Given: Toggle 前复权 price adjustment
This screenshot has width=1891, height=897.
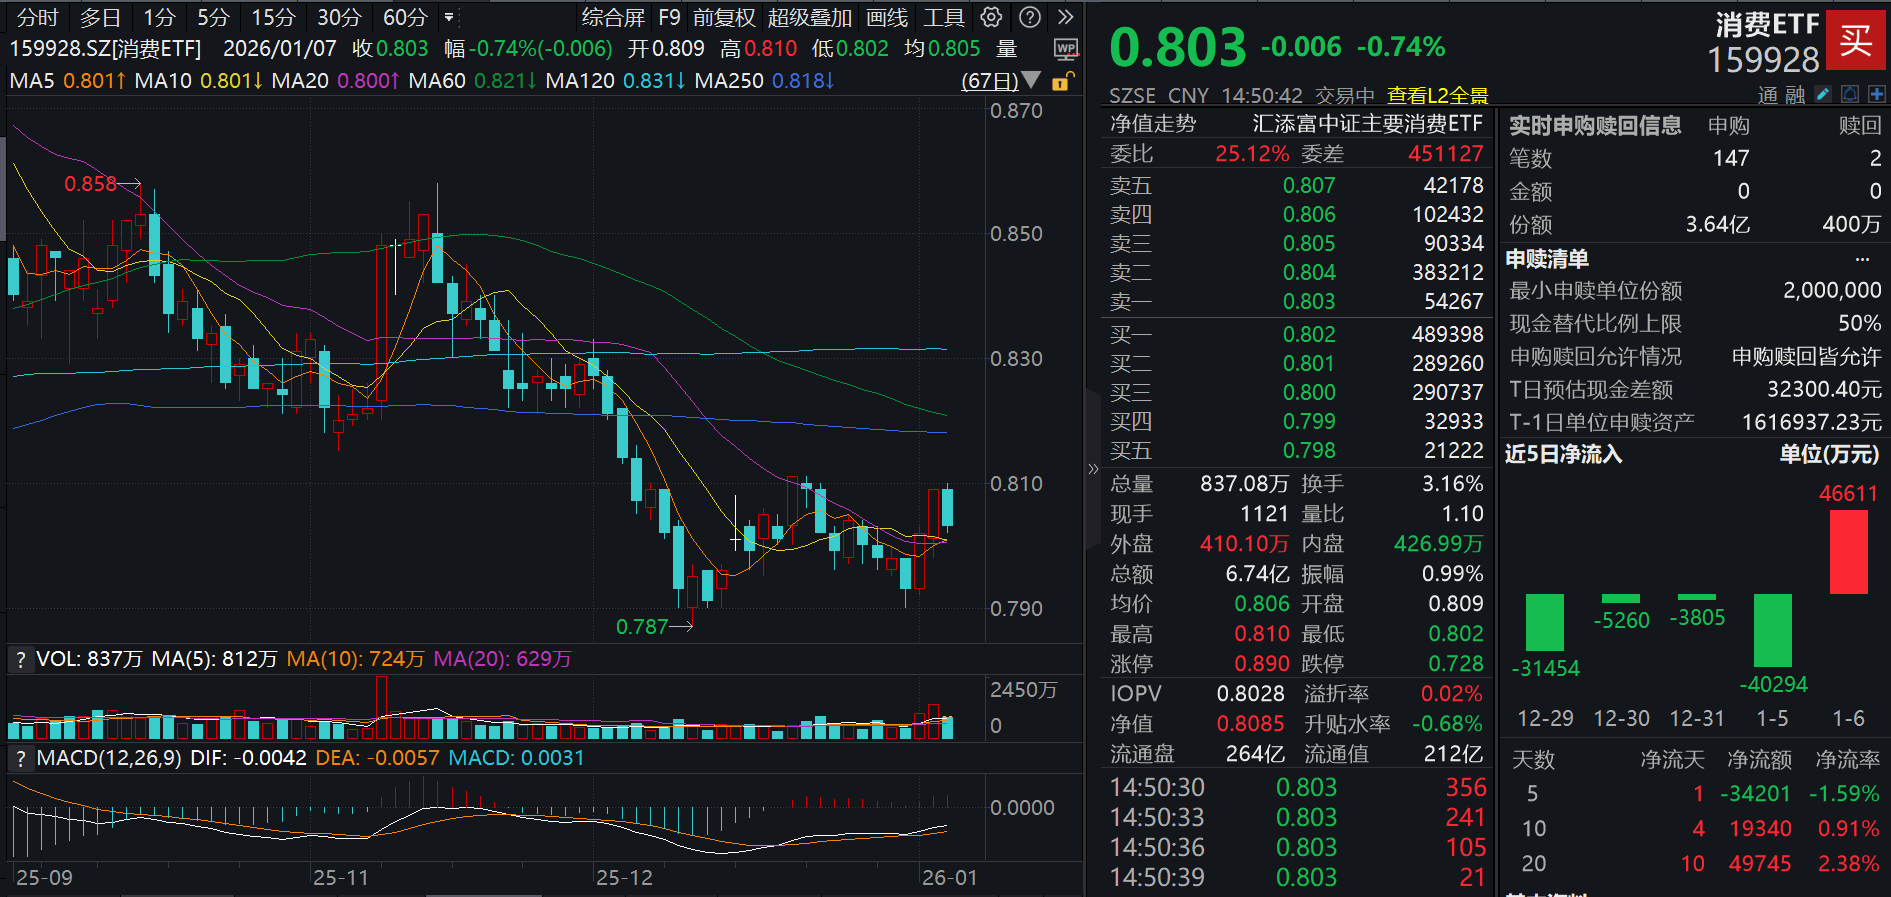Looking at the screenshot, I should click(724, 18).
